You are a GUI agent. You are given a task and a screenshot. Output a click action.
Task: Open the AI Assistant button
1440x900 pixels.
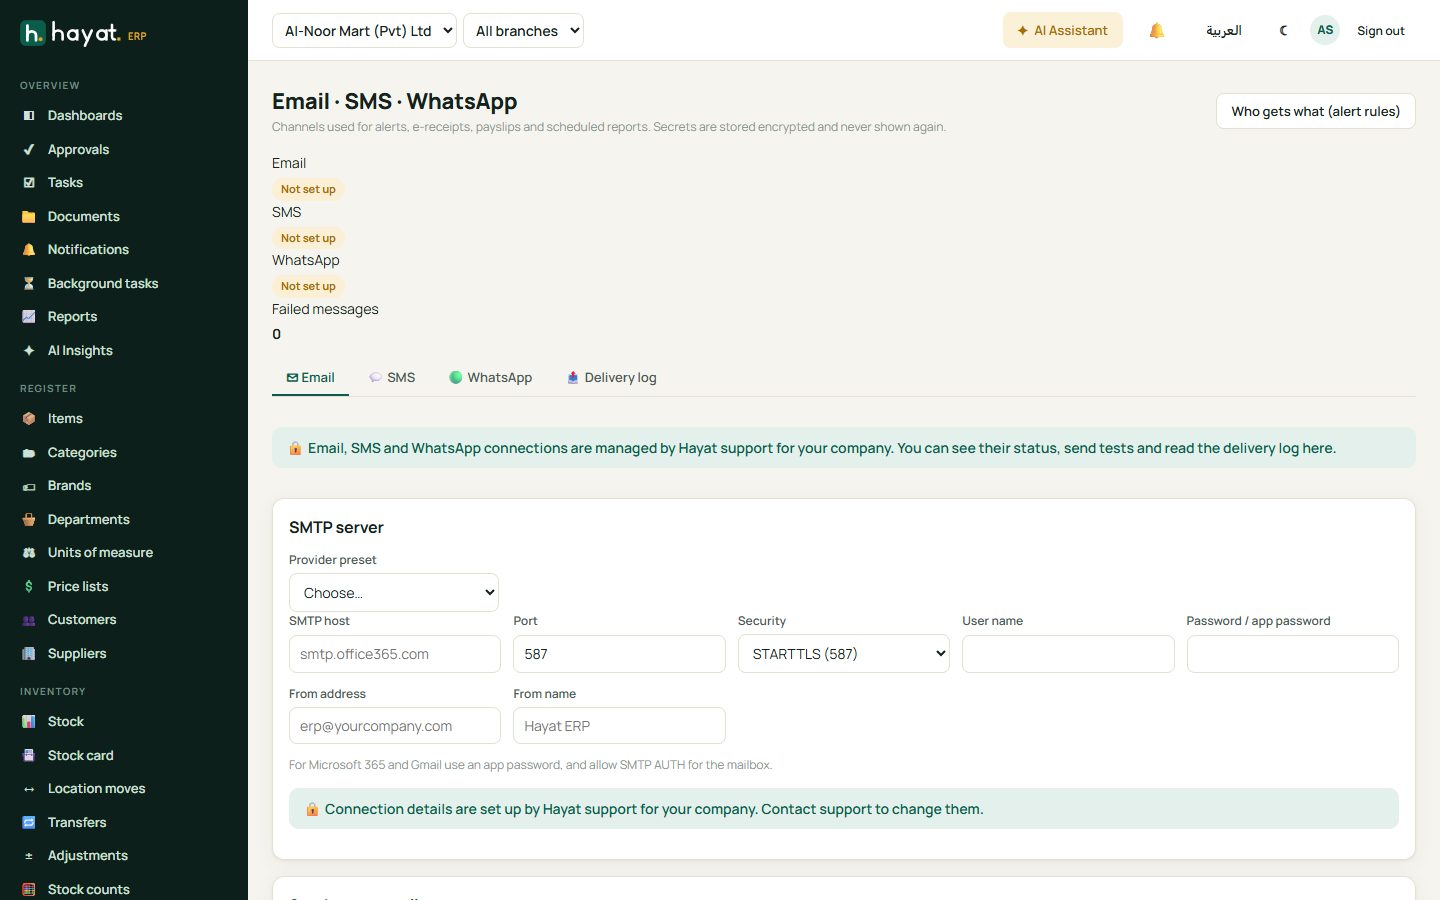coord(1063,31)
